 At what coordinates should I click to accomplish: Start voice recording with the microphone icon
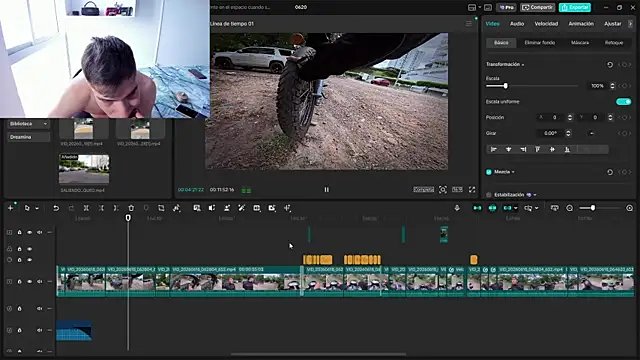(x=457, y=208)
